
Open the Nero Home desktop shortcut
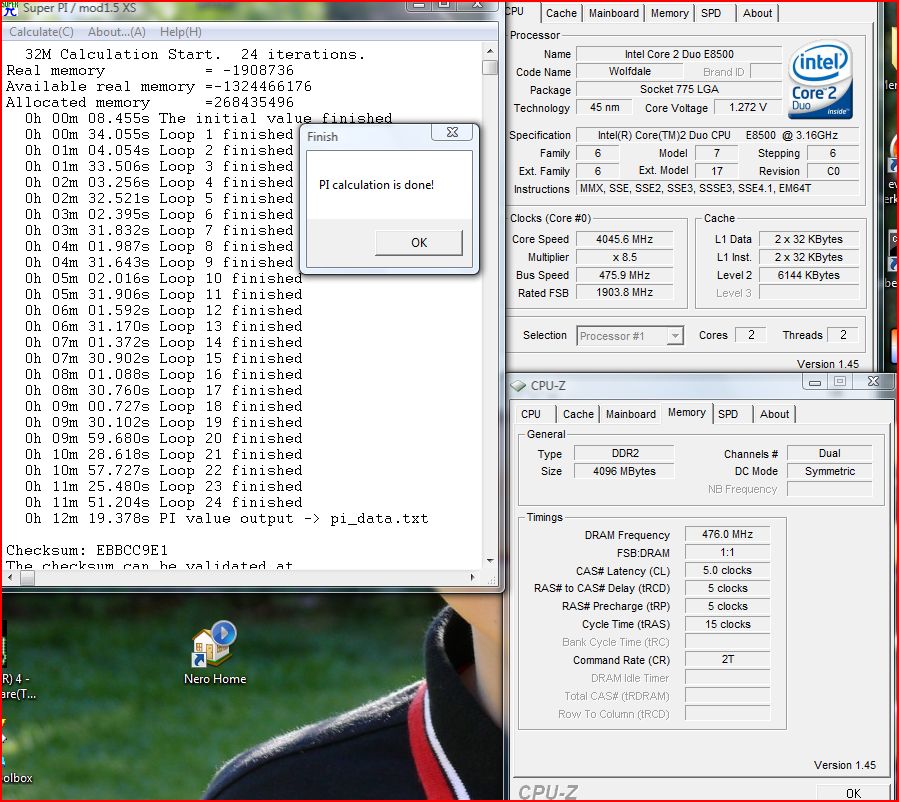coord(214,652)
